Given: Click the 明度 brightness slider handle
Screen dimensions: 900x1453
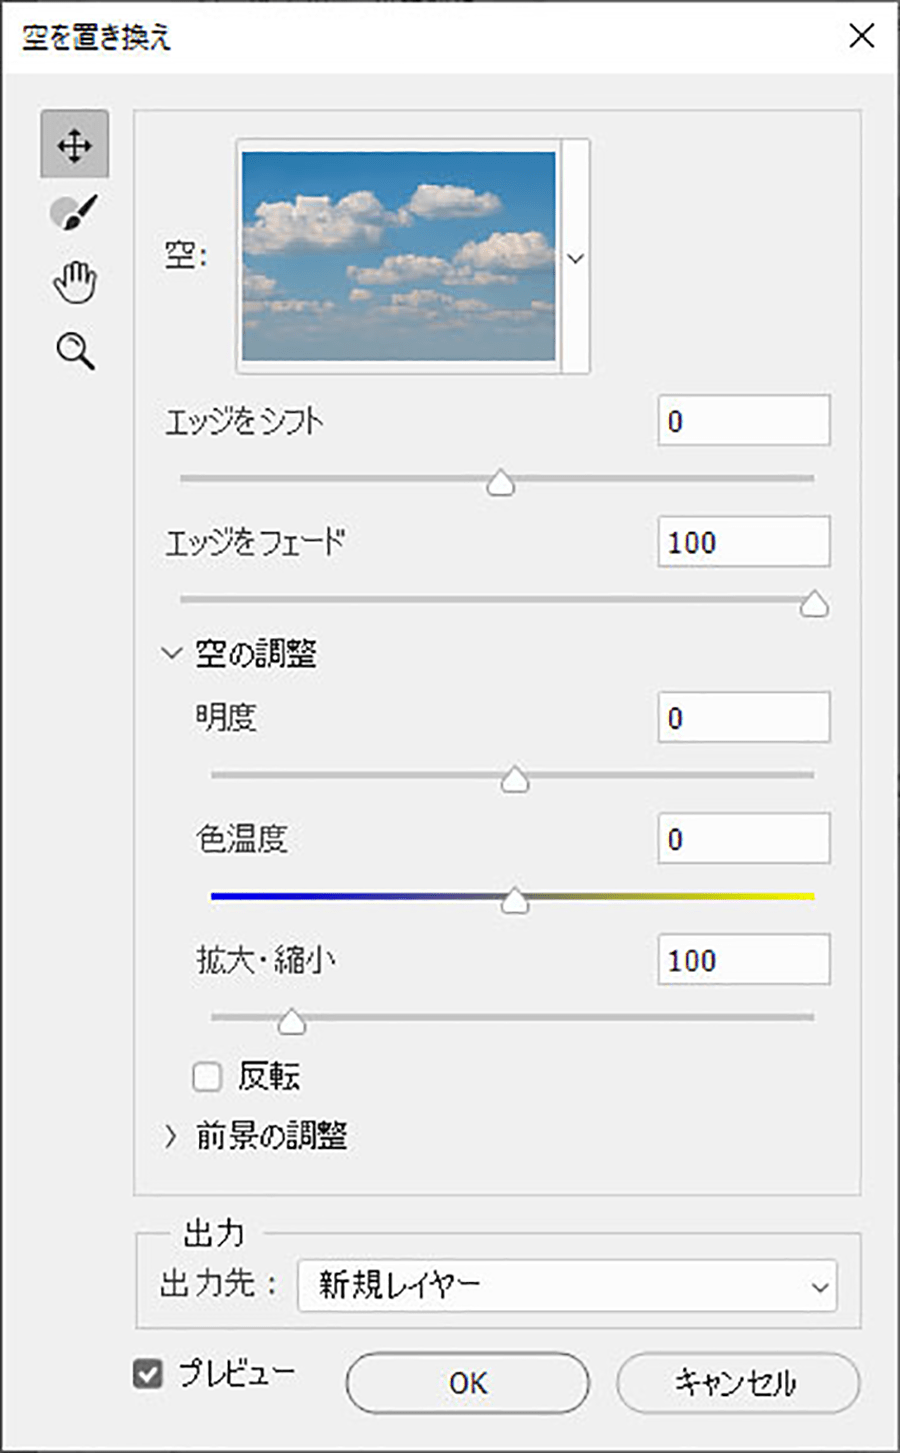Looking at the screenshot, I should (x=514, y=779).
